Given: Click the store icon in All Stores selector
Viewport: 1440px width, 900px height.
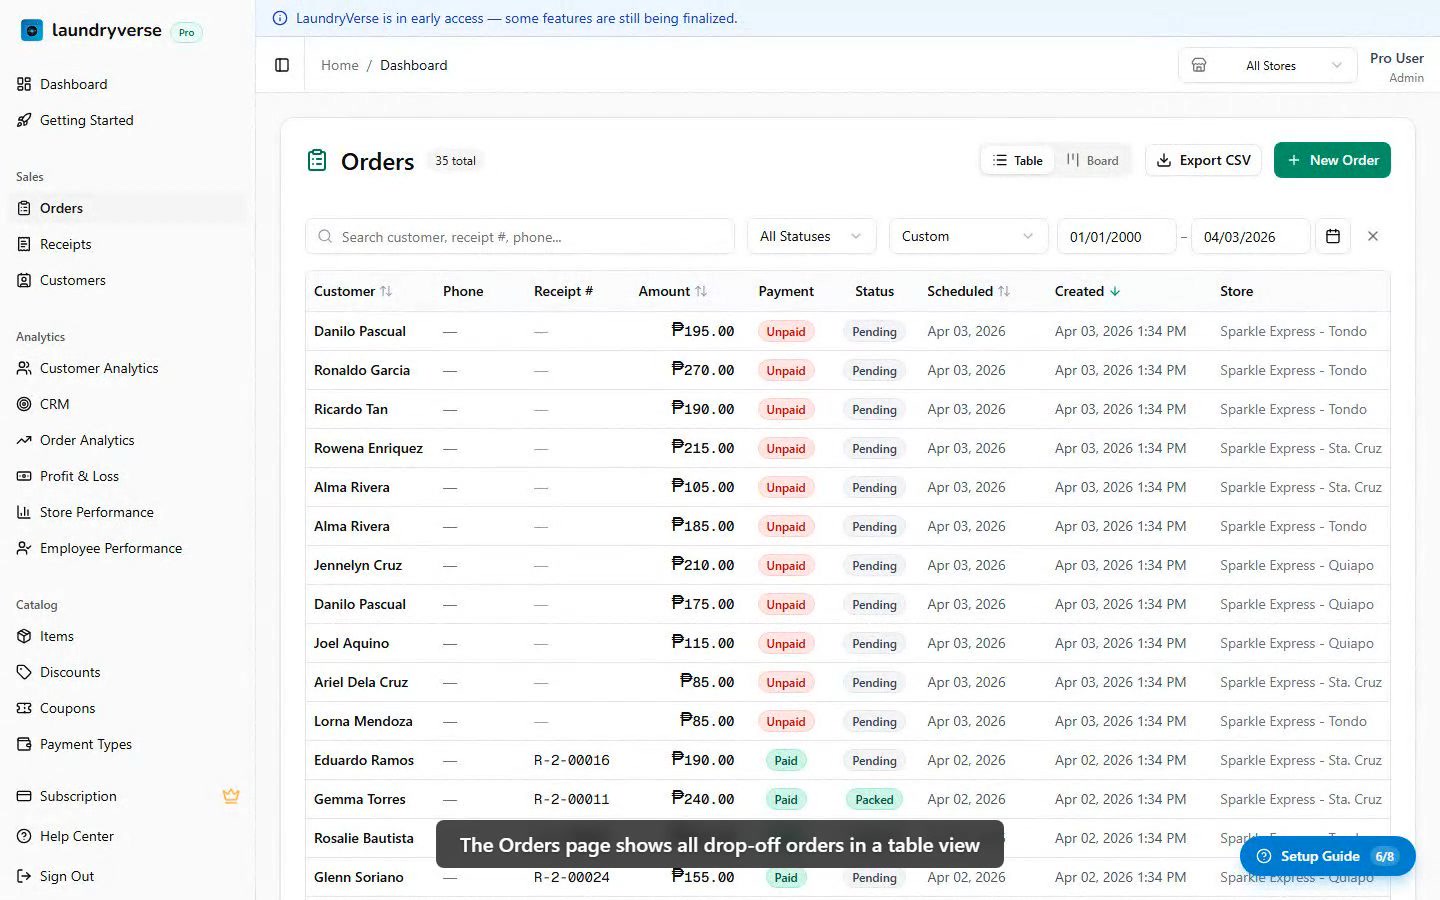Looking at the screenshot, I should (x=1199, y=64).
